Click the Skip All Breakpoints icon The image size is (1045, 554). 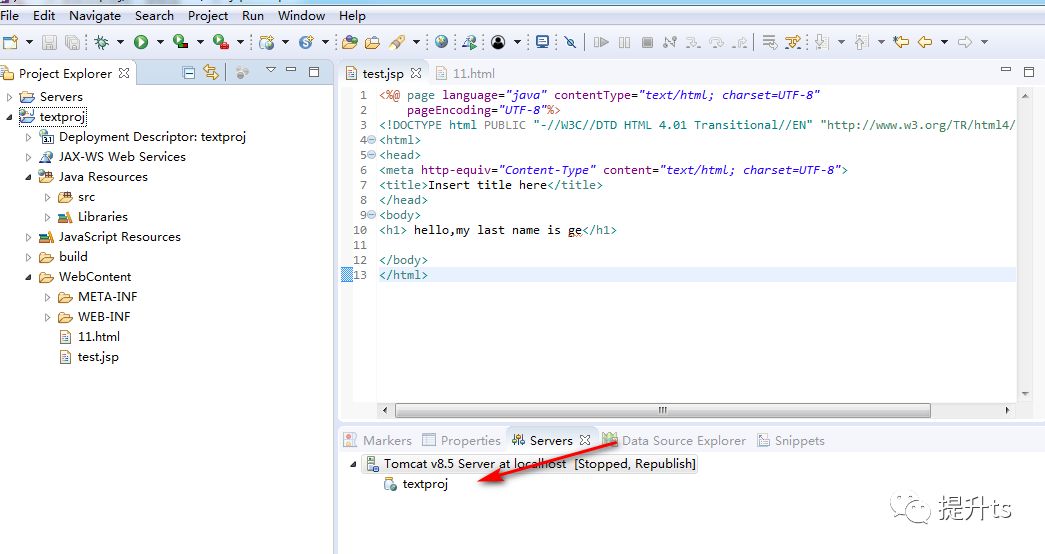pyautogui.click(x=570, y=43)
